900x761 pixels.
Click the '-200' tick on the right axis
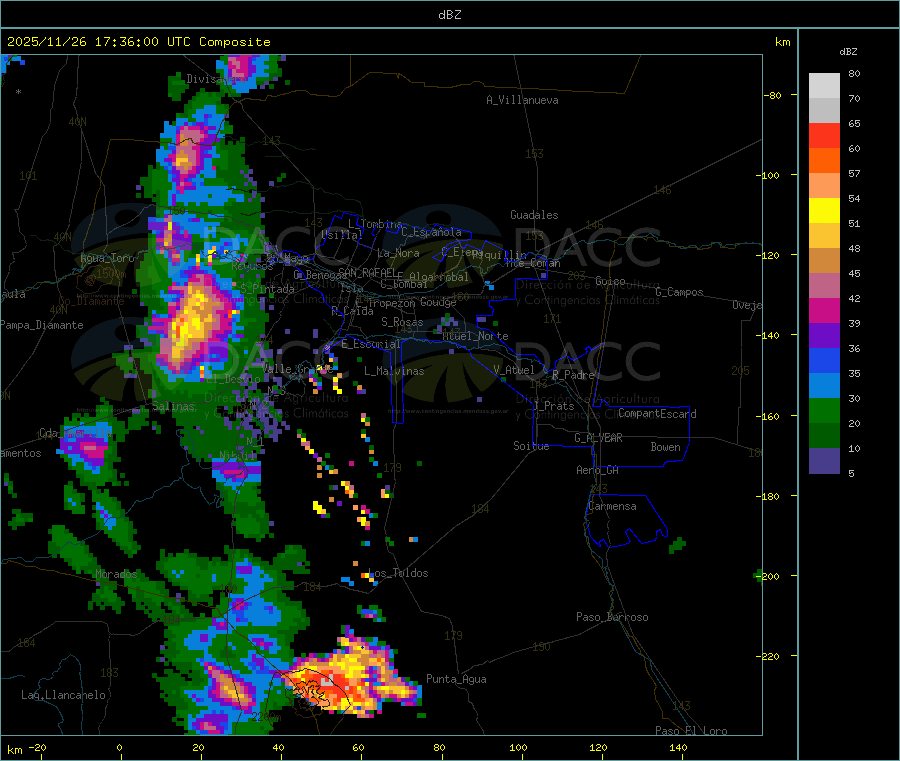tap(770, 576)
